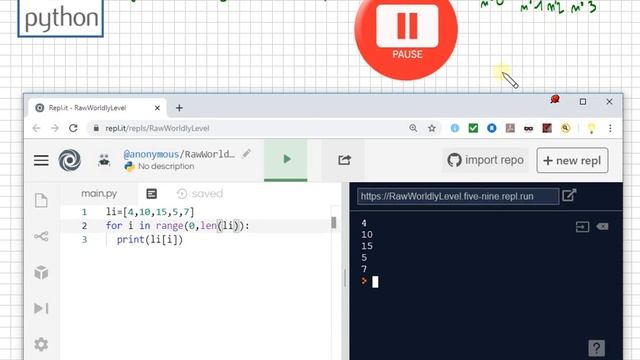Click the blue info extension icon
Image resolution: width=640 pixels, height=360 pixels.
coord(455,128)
